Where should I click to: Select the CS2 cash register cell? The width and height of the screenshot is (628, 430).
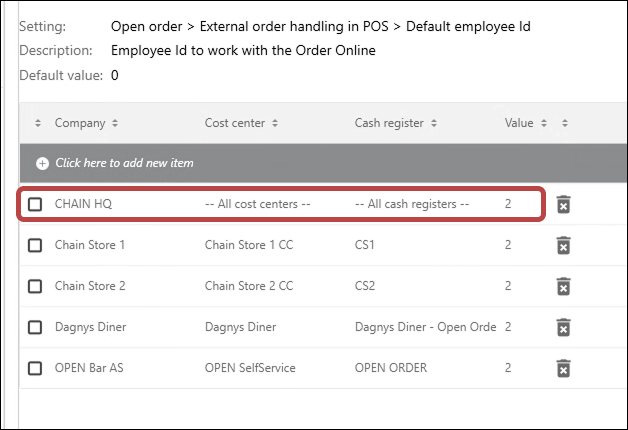pyautogui.click(x=365, y=286)
